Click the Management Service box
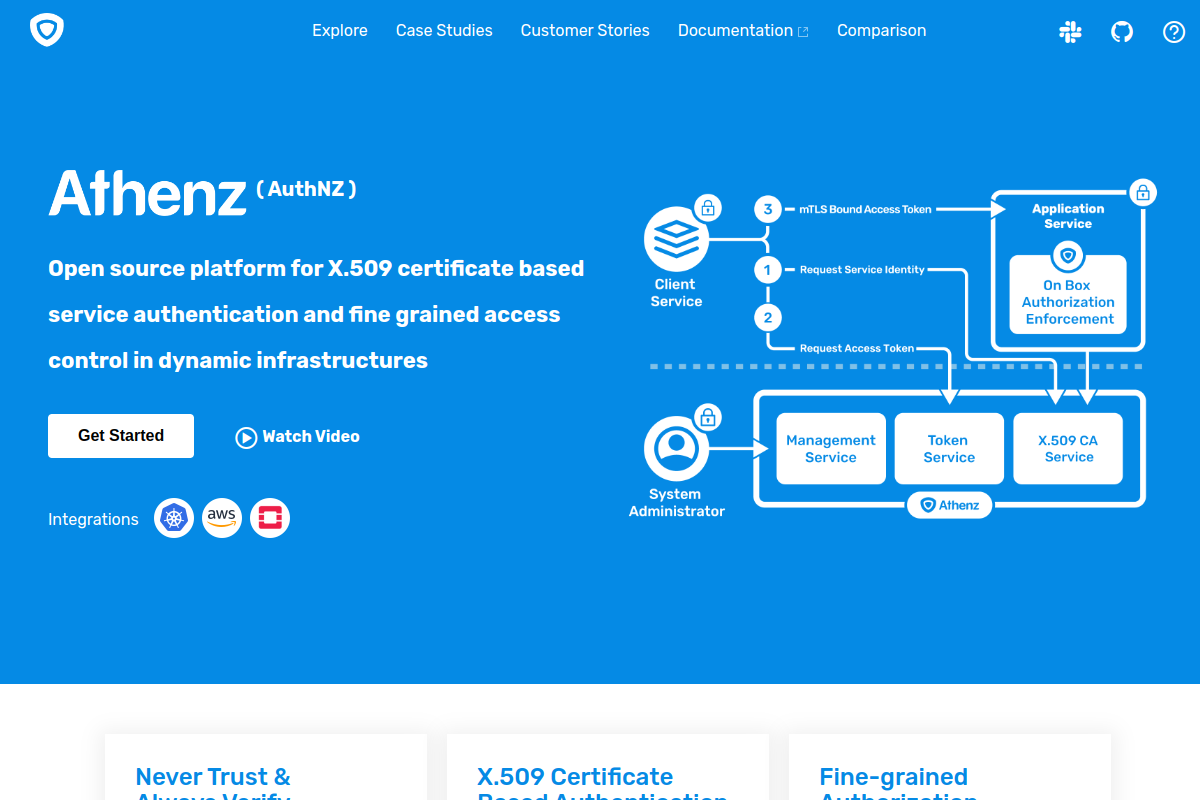 [831, 448]
